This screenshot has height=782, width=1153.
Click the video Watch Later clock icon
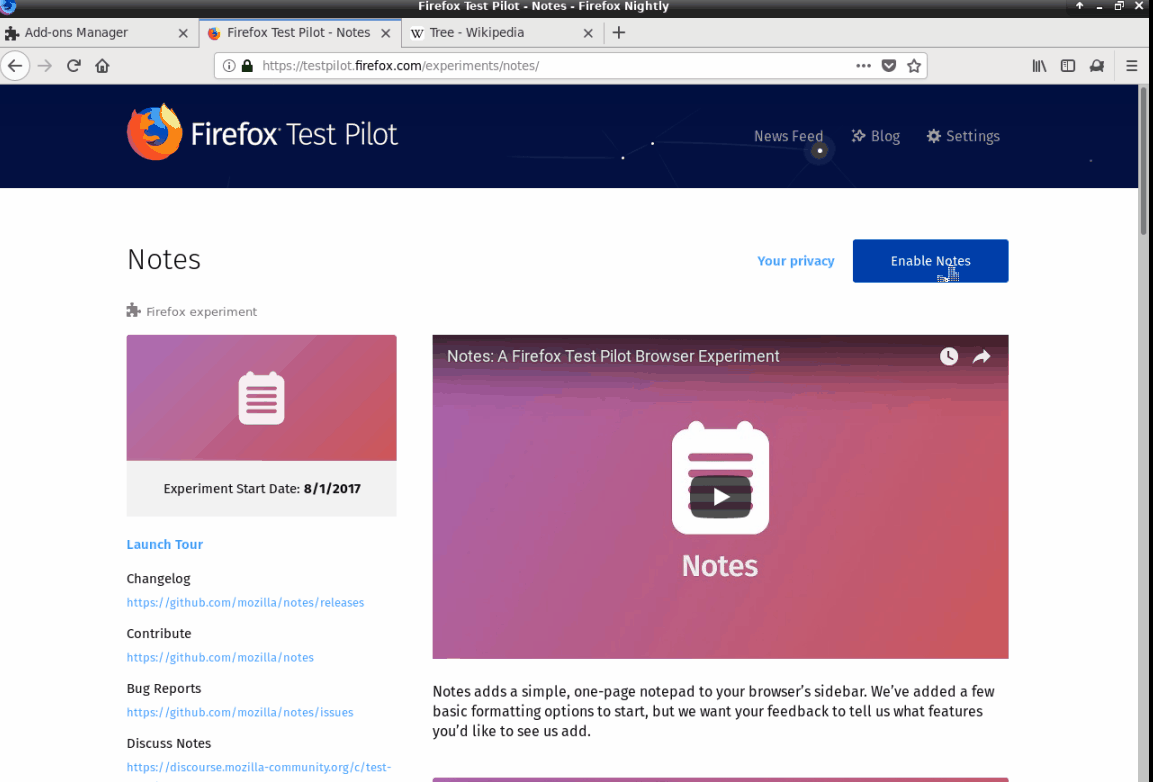point(948,357)
